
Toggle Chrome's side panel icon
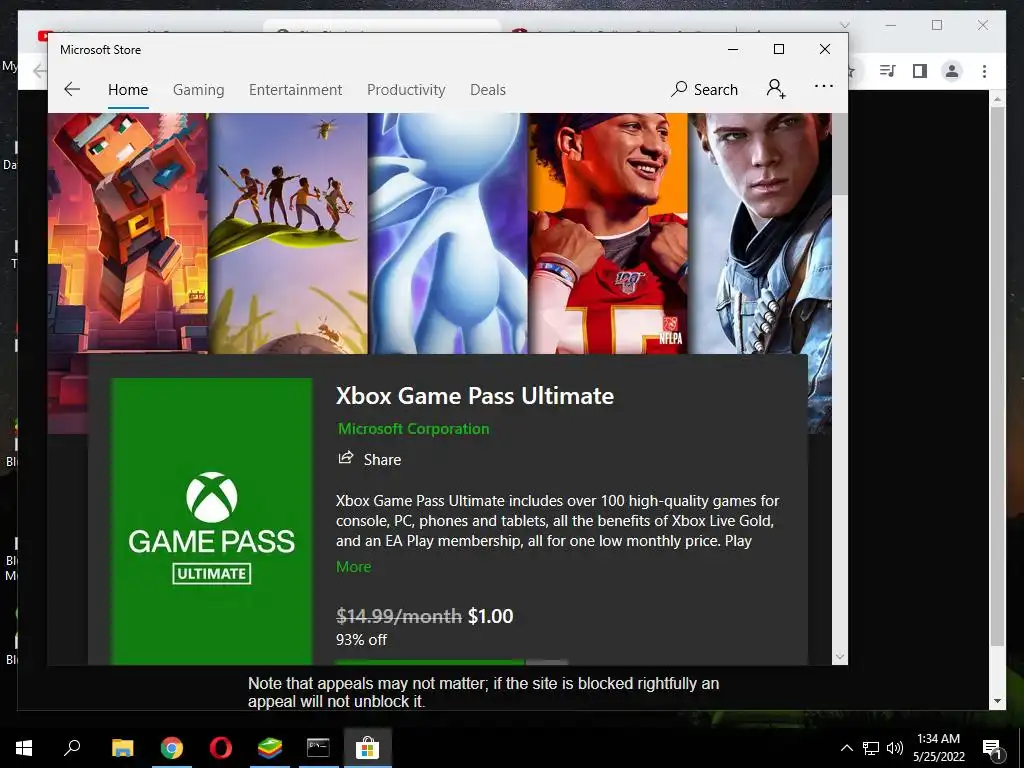[920, 71]
